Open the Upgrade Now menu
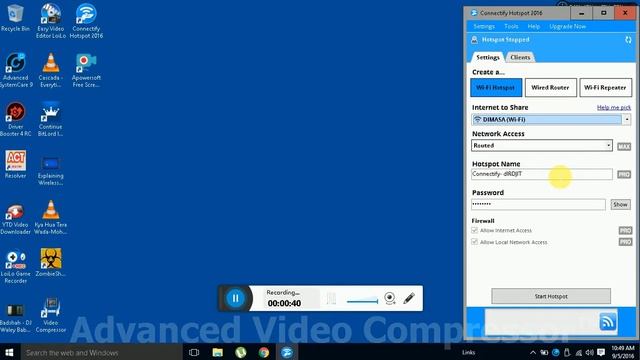Screen dimensions: 640x360 tap(567, 27)
